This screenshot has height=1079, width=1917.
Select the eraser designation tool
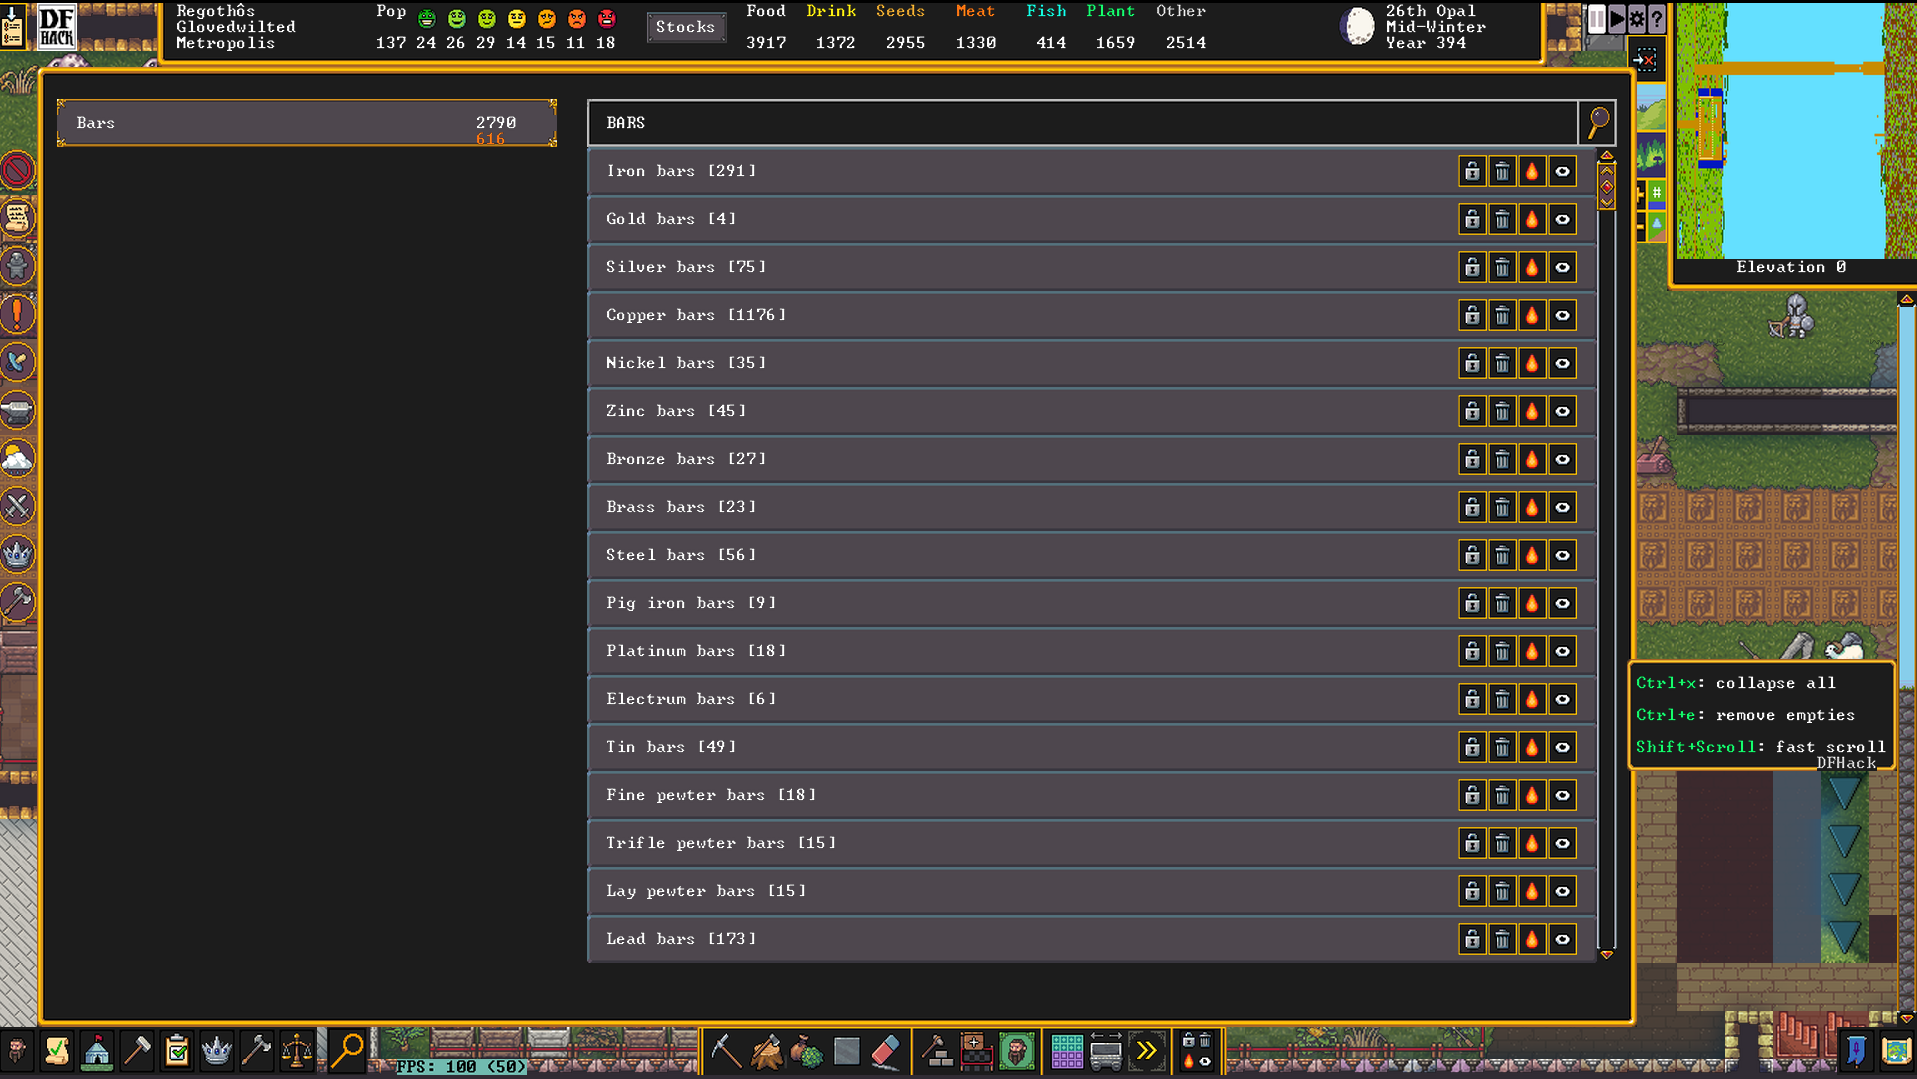(887, 1051)
